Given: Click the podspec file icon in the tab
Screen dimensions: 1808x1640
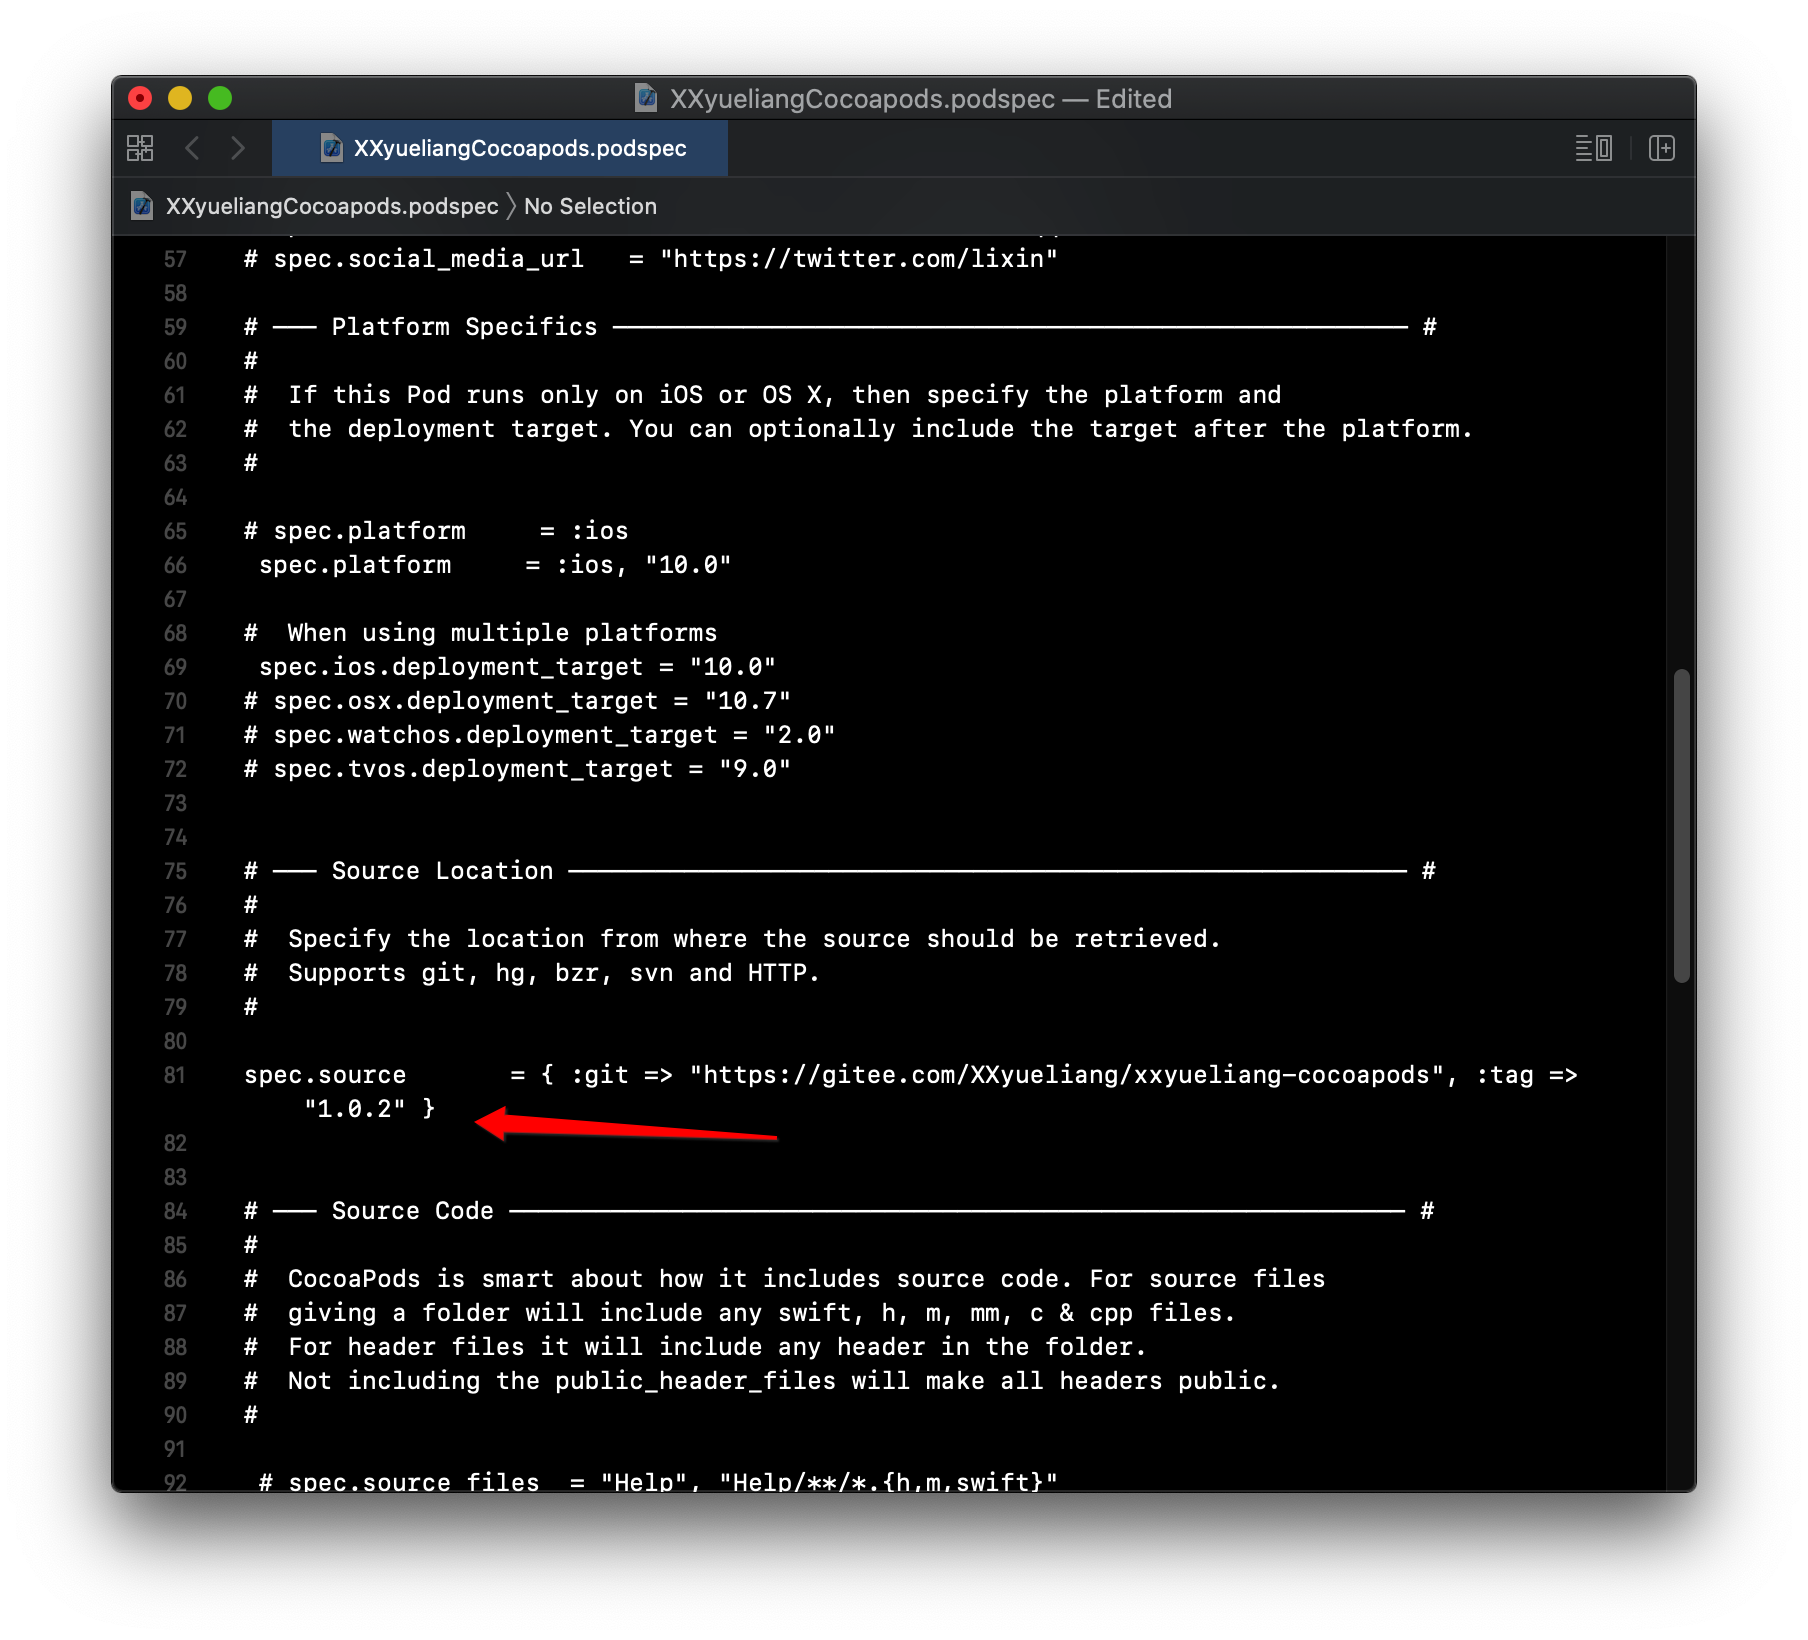Looking at the screenshot, I should coord(332,148).
